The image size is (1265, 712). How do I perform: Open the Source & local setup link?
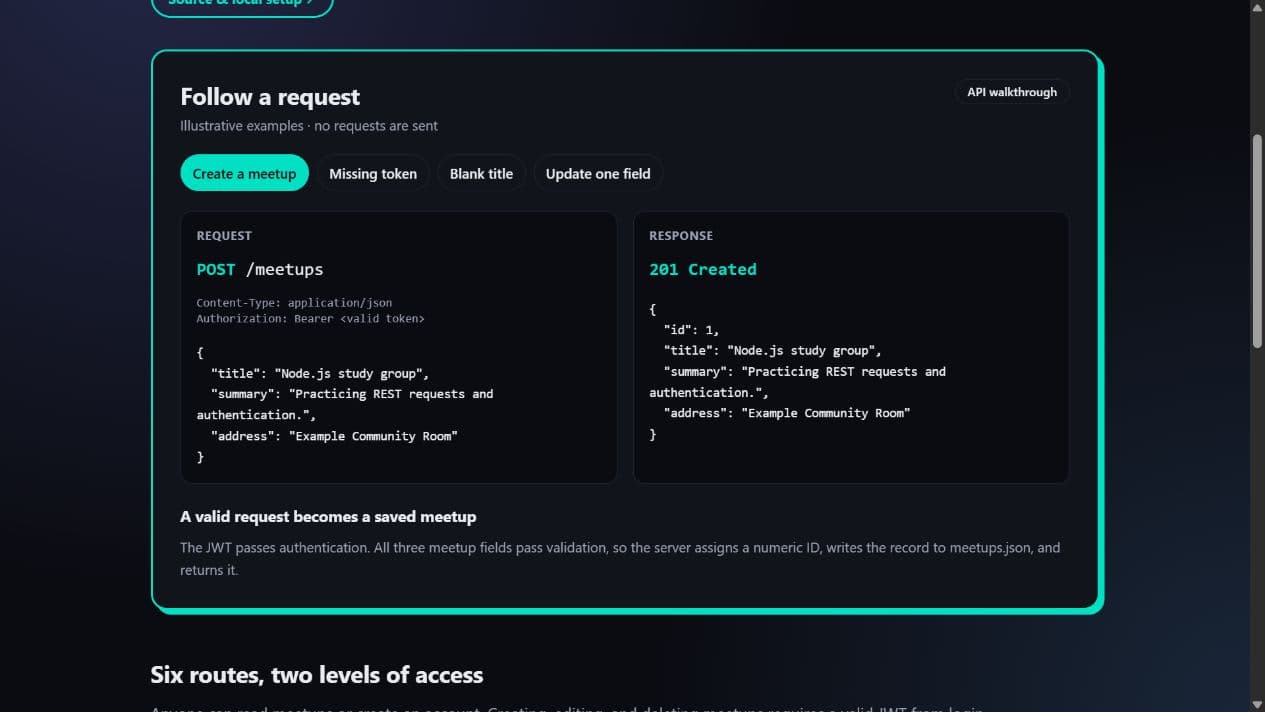pyautogui.click(x=242, y=4)
